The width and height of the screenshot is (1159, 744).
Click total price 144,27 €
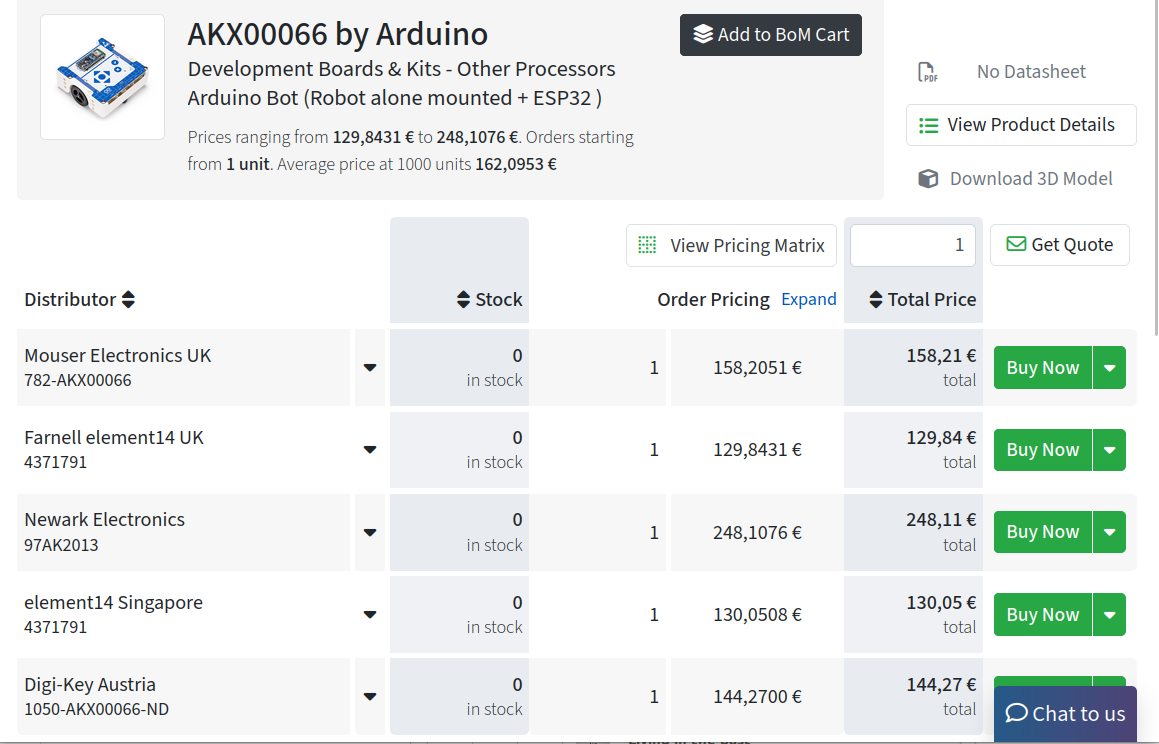[x=941, y=684]
